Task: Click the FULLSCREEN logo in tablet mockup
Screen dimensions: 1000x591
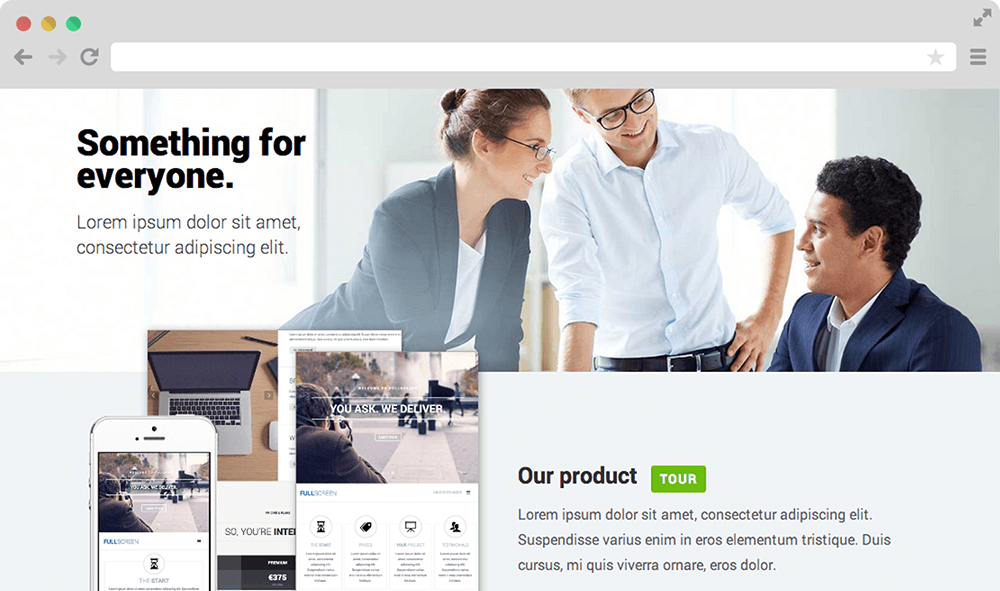Action: [318, 493]
